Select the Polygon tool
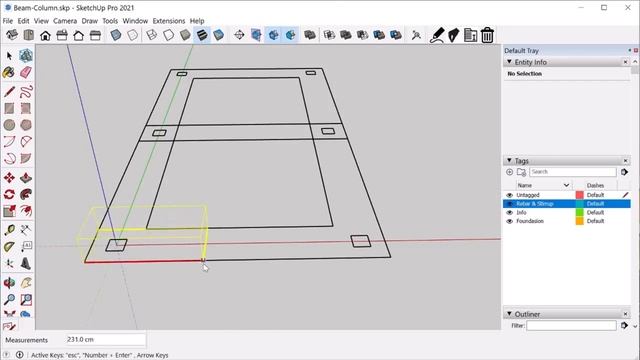Screen dimensions: 640x360 [26, 125]
